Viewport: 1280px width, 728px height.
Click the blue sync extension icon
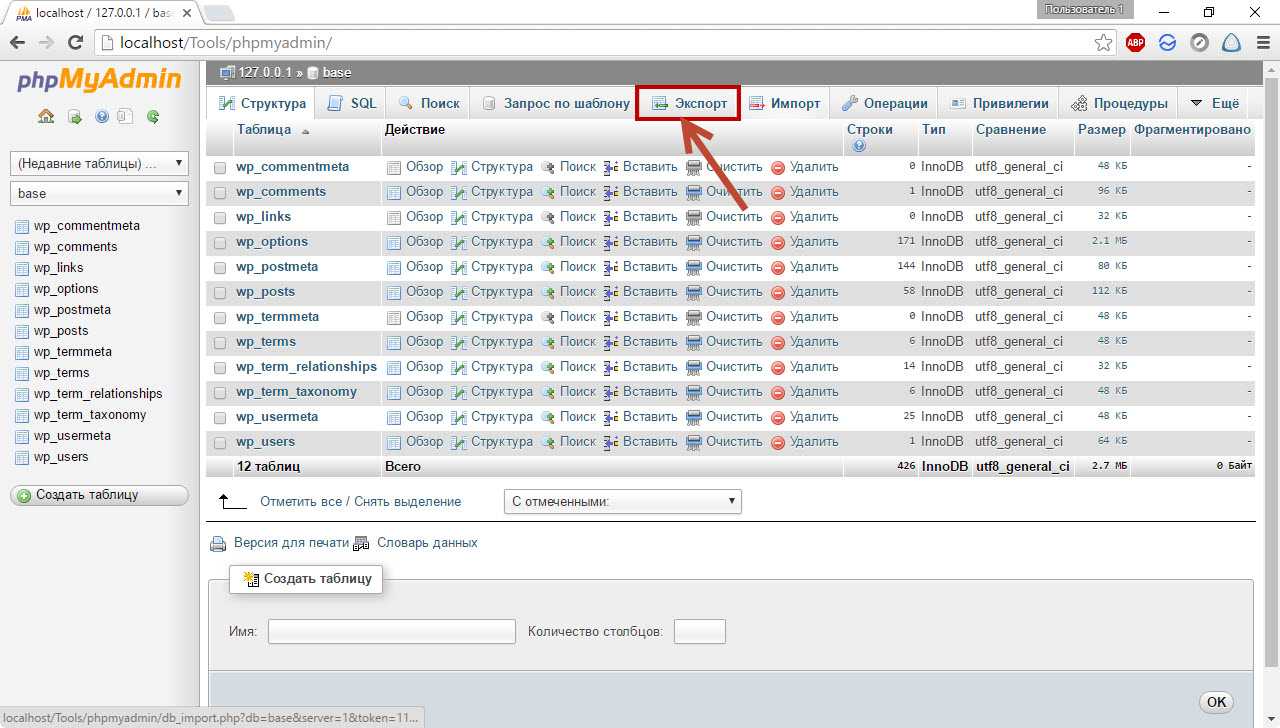coord(1167,43)
